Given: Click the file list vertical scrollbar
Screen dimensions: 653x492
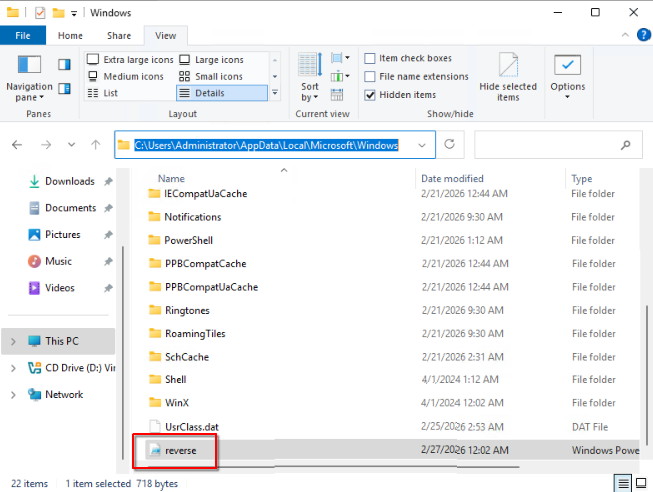Looking at the screenshot, I should pyautogui.click(x=646, y=375).
